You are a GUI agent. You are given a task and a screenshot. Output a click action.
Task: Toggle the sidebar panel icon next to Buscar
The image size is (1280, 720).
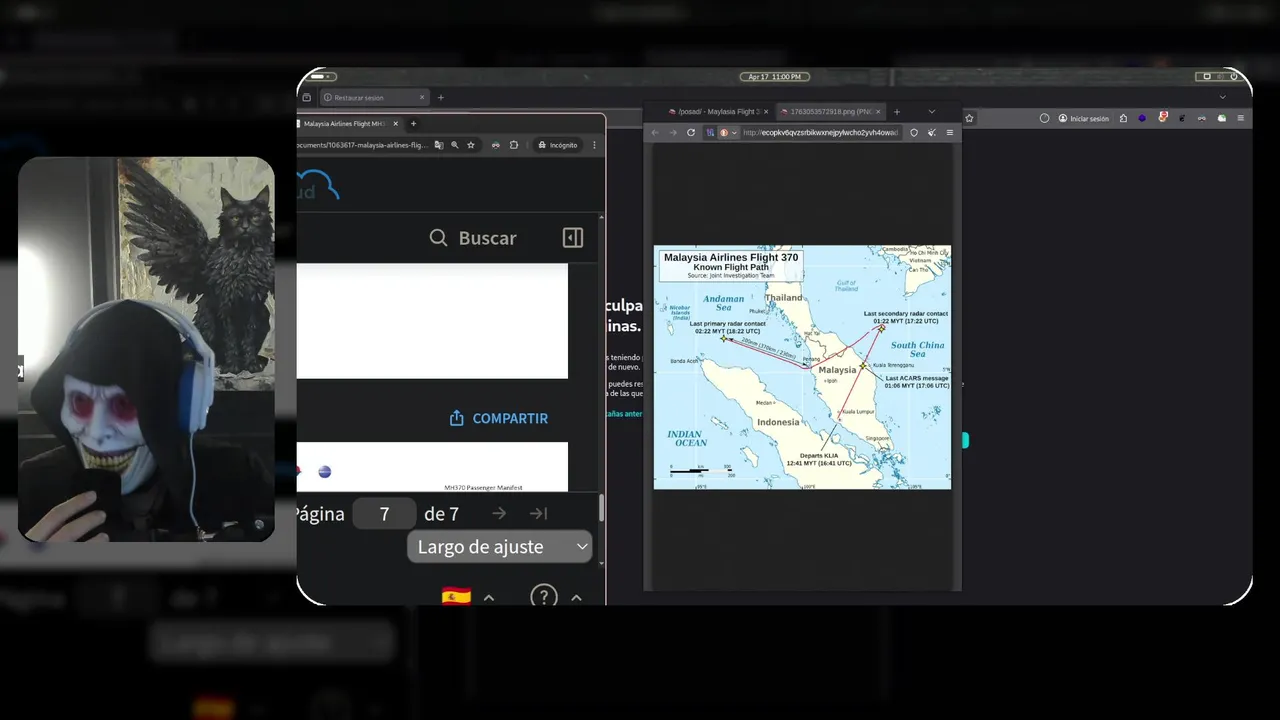573,237
